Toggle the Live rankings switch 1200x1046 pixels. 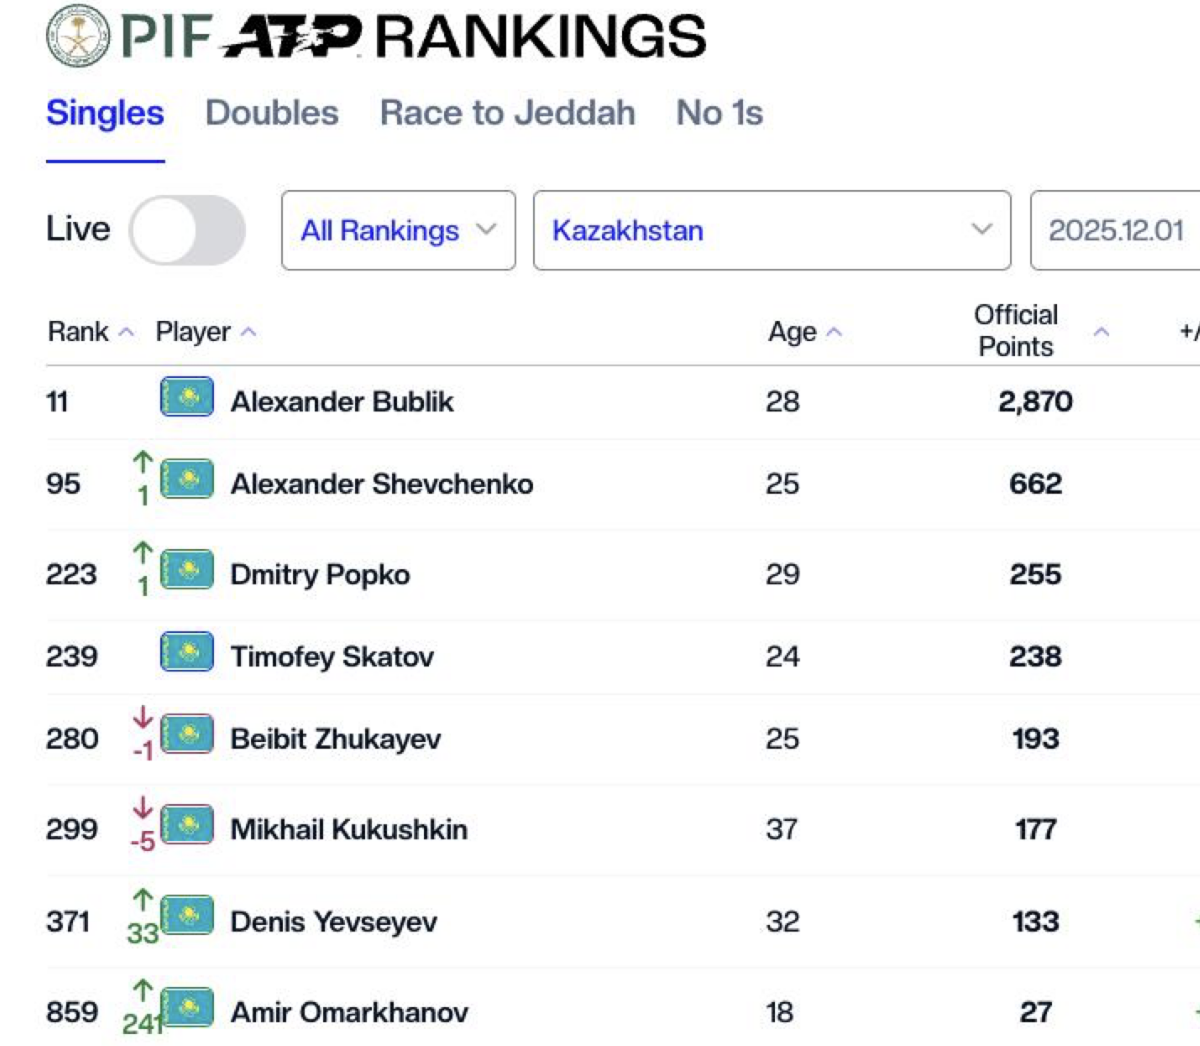[187, 230]
